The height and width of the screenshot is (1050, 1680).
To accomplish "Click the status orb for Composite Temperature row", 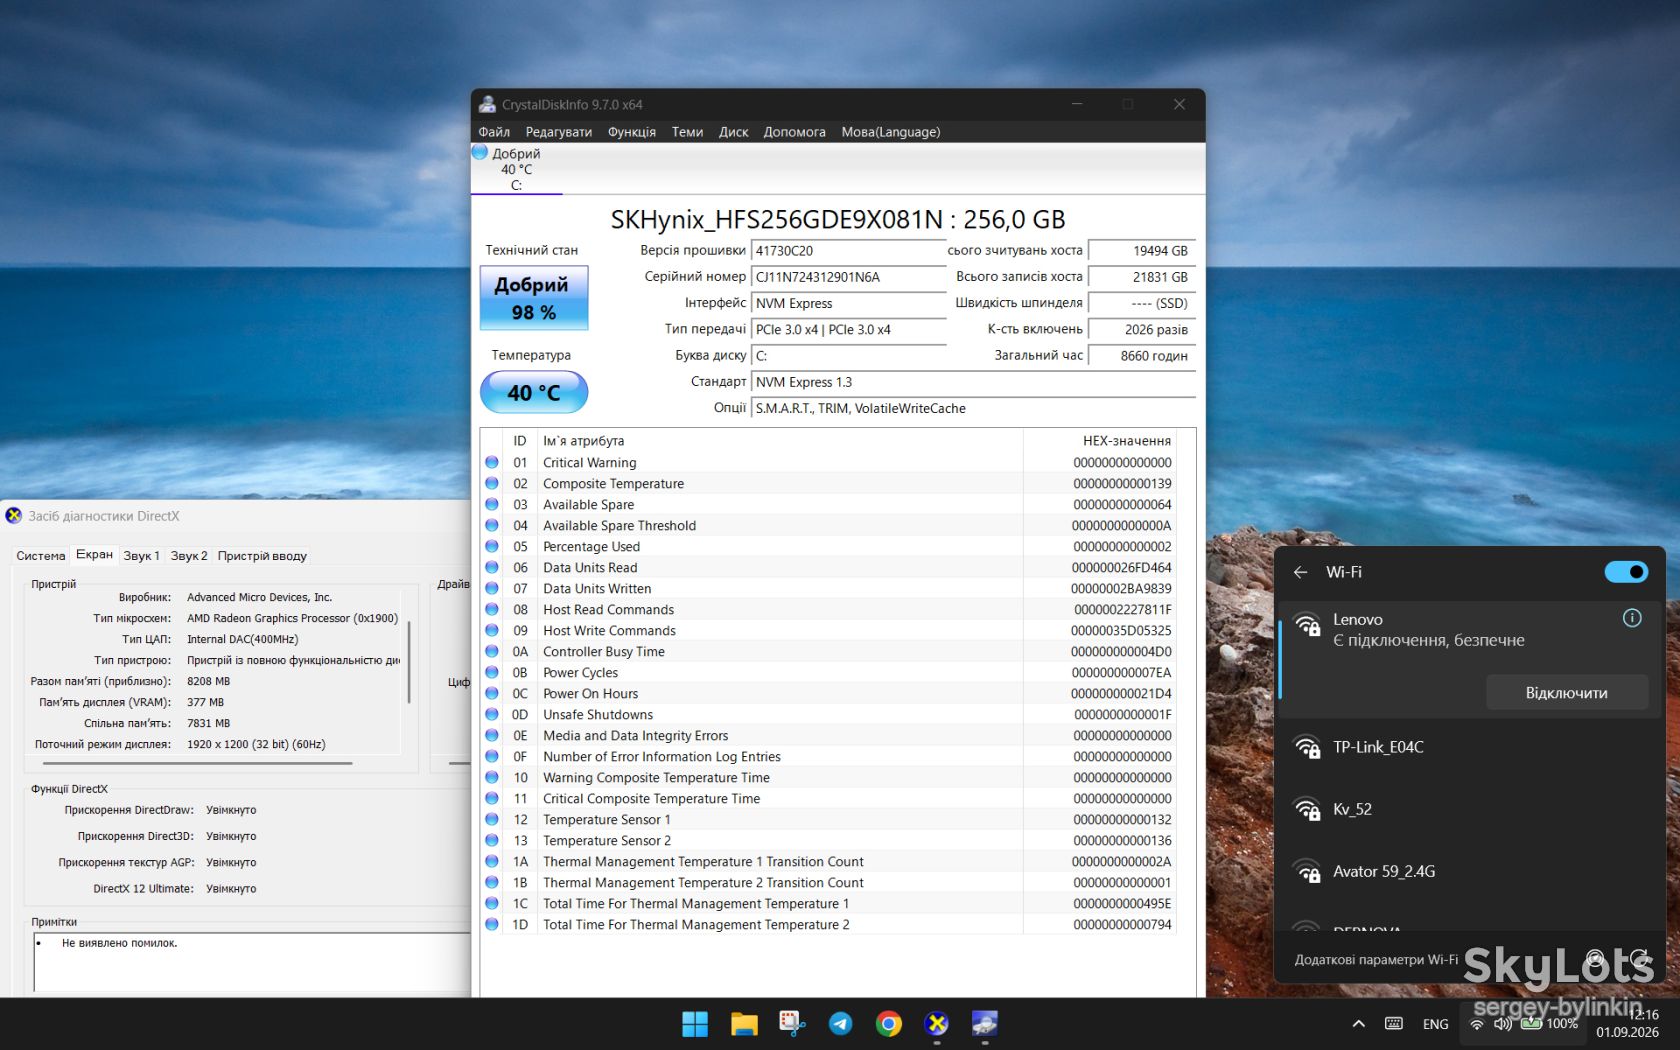I will click(x=492, y=483).
